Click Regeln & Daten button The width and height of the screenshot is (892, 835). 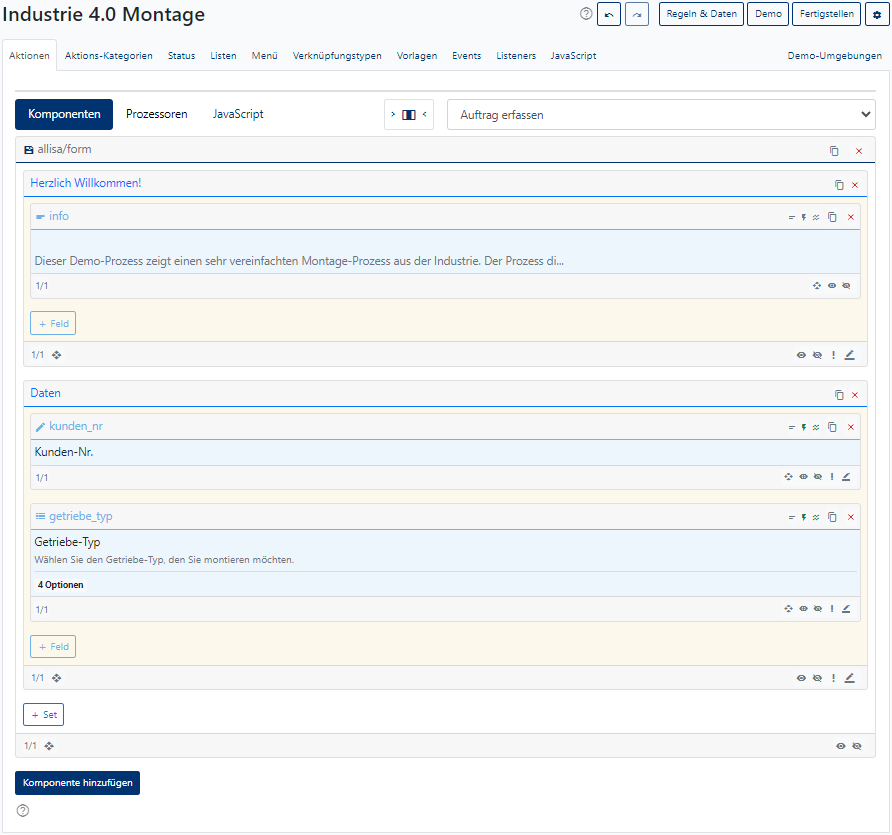point(701,14)
